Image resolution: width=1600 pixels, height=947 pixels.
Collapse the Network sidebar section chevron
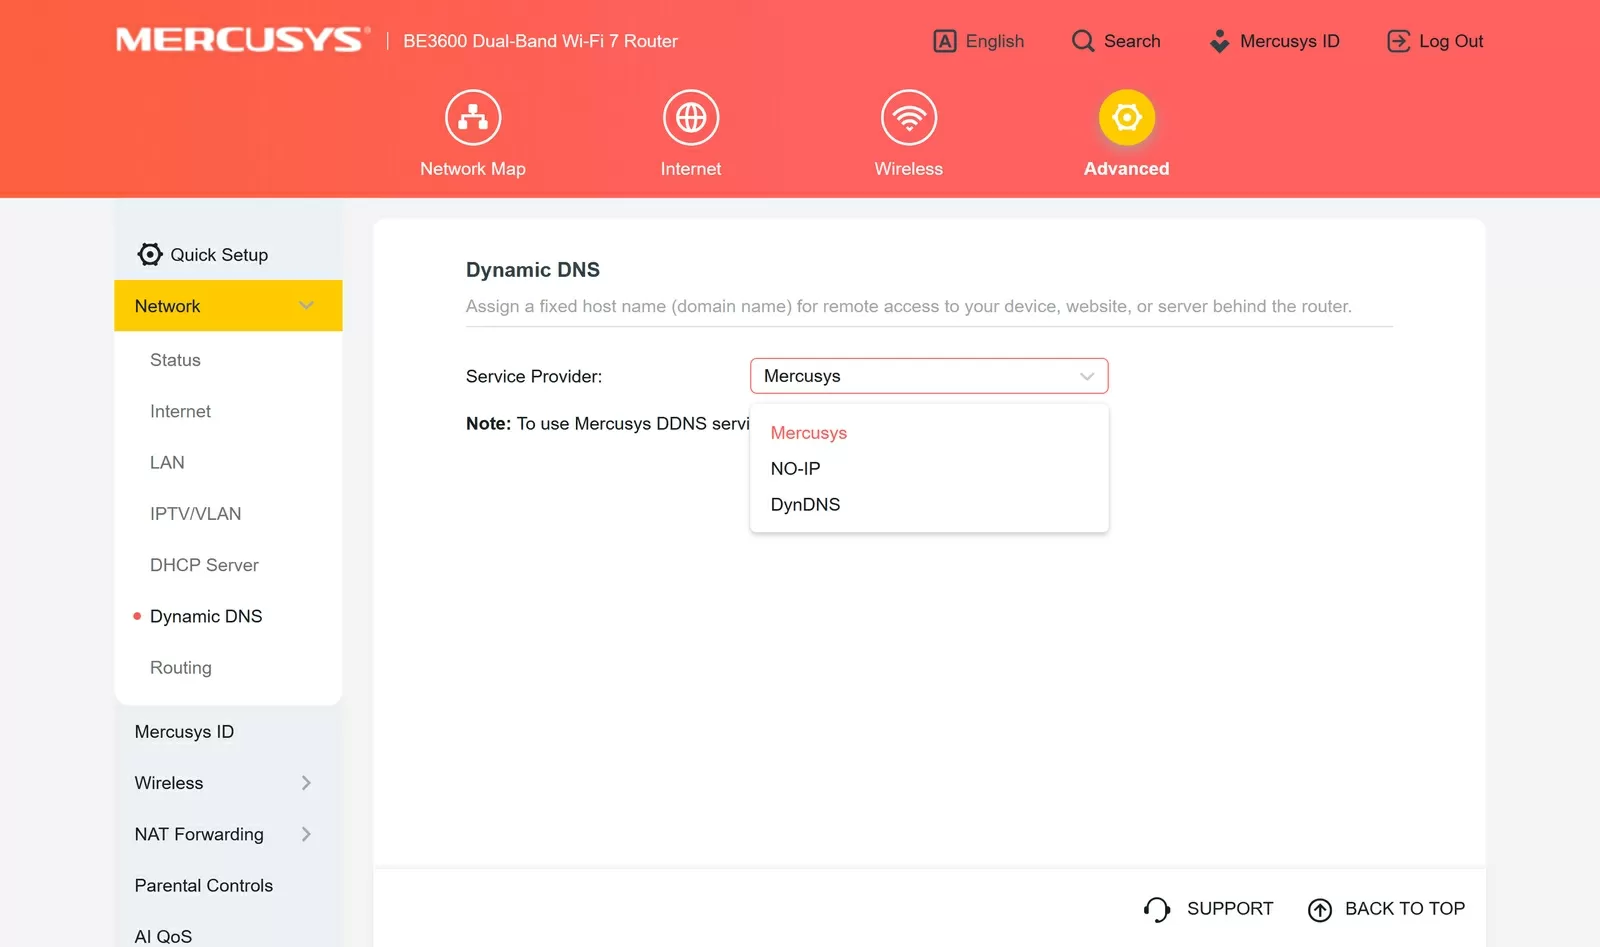(x=306, y=306)
